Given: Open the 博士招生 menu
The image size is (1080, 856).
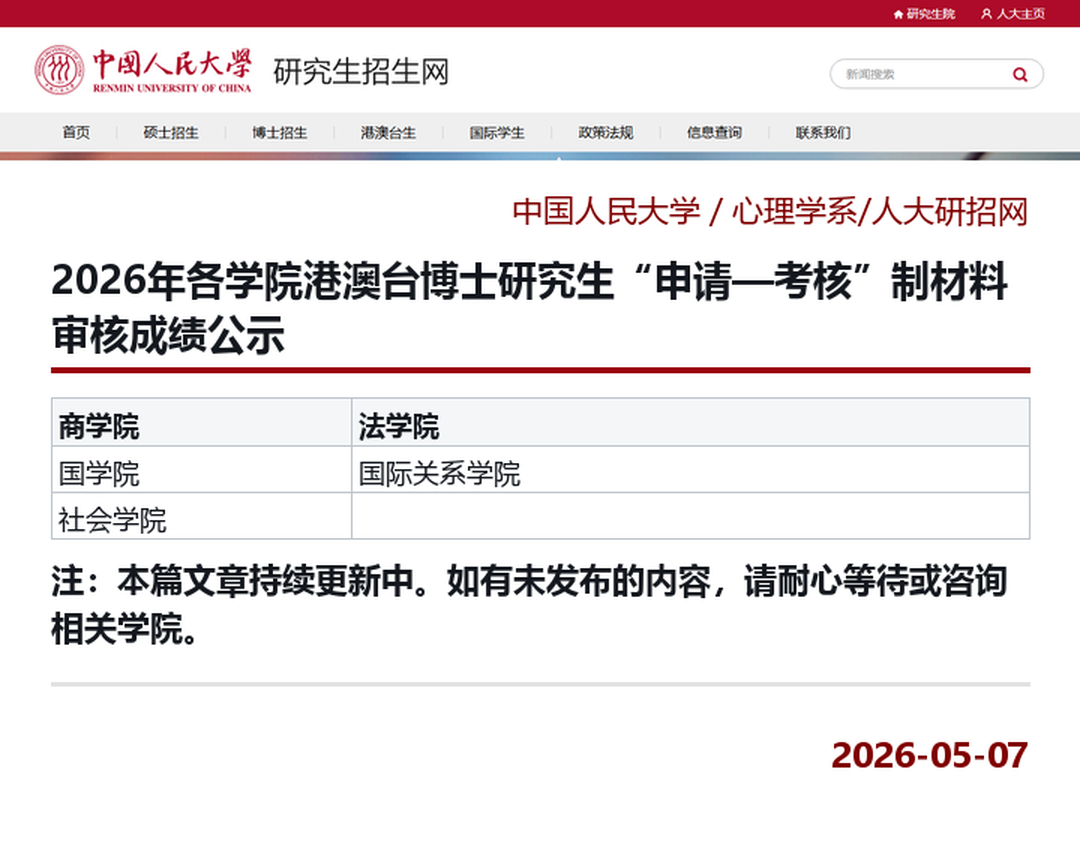Looking at the screenshot, I should tap(280, 132).
